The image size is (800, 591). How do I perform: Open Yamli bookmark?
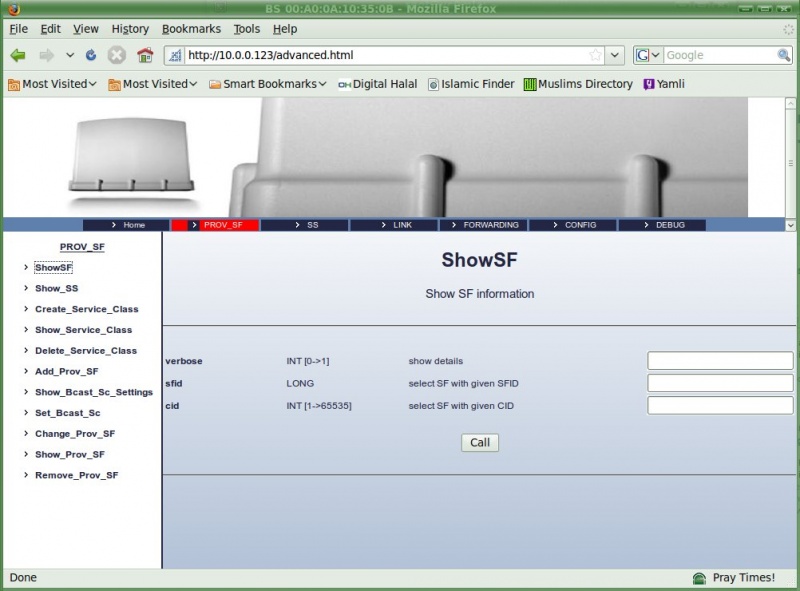664,84
